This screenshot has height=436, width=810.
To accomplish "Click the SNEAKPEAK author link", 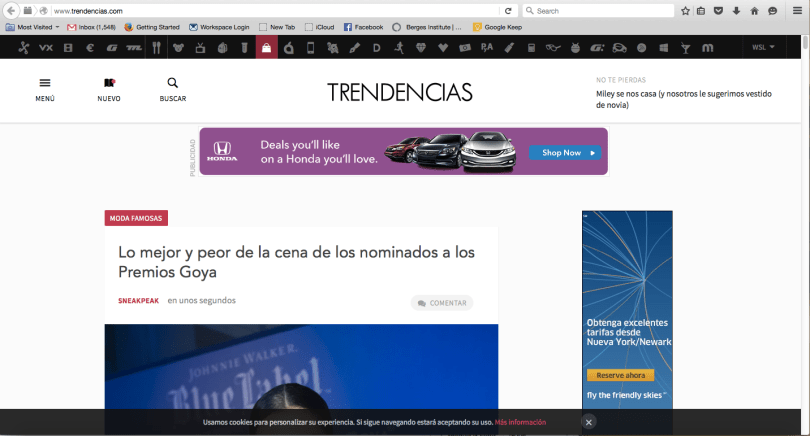I will click(x=138, y=301).
